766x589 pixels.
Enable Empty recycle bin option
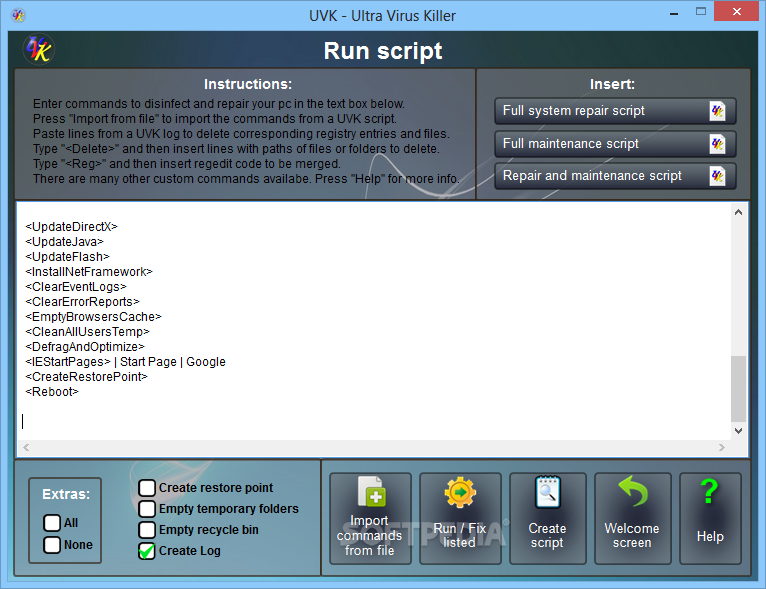click(x=147, y=529)
